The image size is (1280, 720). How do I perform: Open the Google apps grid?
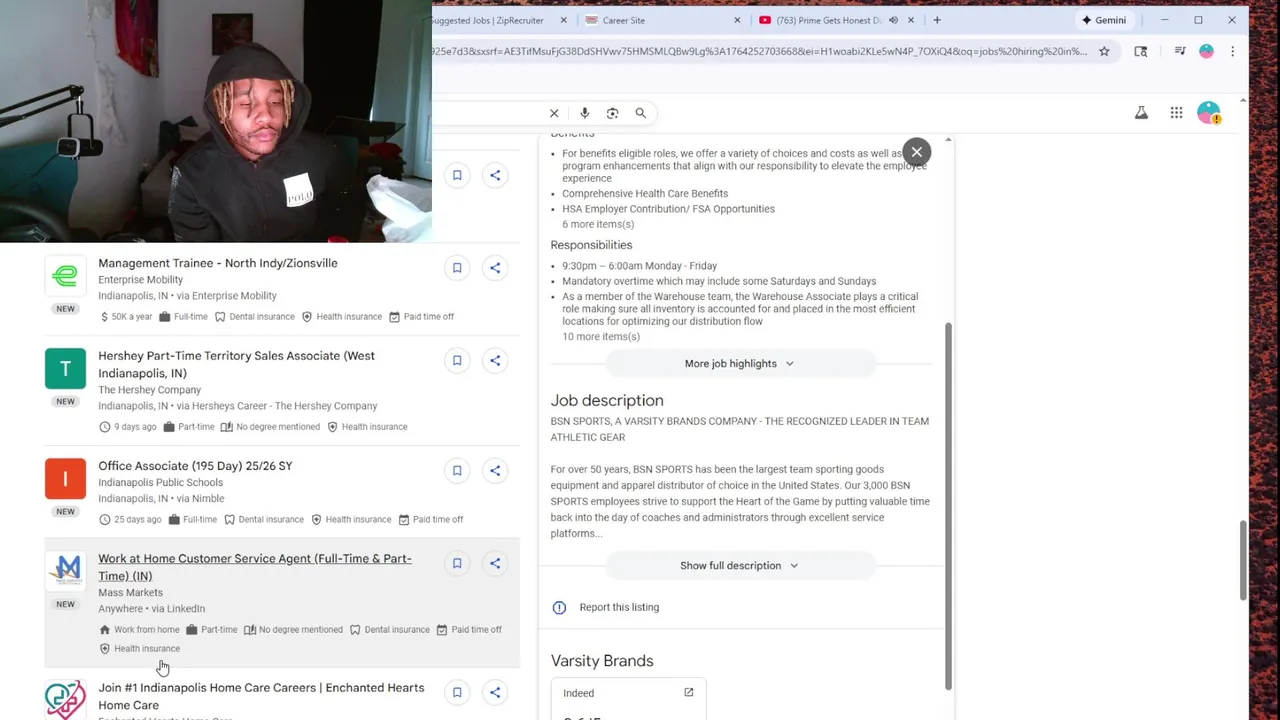click(1176, 113)
